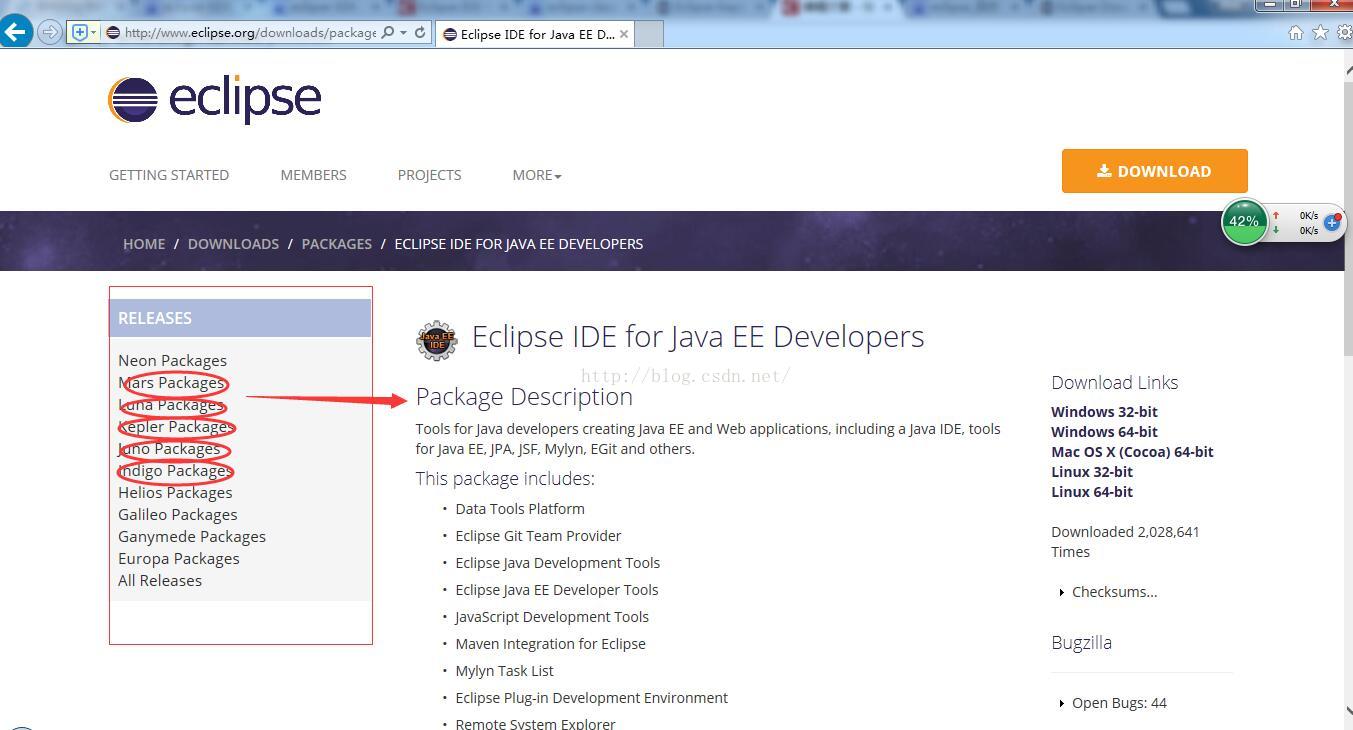Open Europa Packages release

(x=179, y=558)
